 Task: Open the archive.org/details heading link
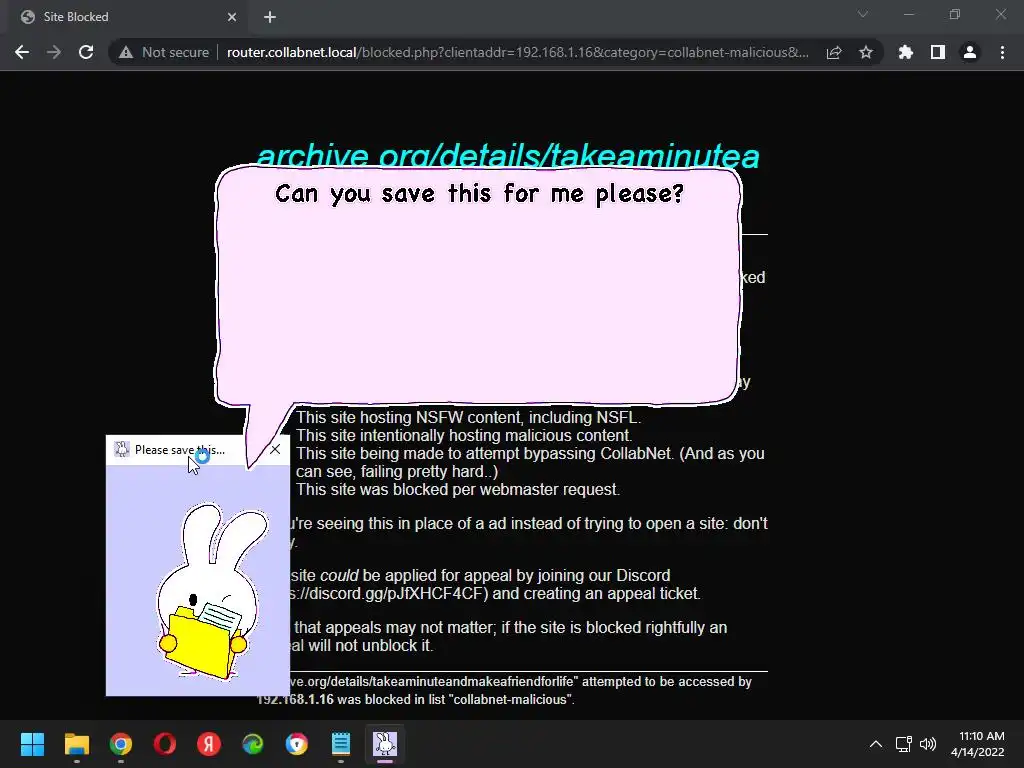coord(508,157)
